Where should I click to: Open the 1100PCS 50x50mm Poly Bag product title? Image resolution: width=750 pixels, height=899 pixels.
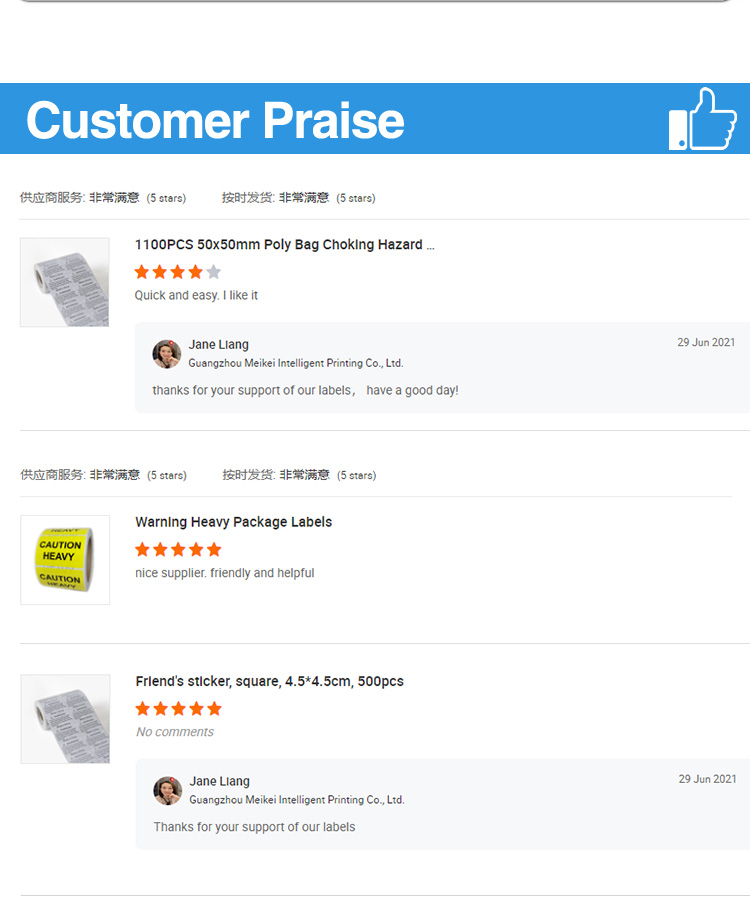(x=285, y=245)
